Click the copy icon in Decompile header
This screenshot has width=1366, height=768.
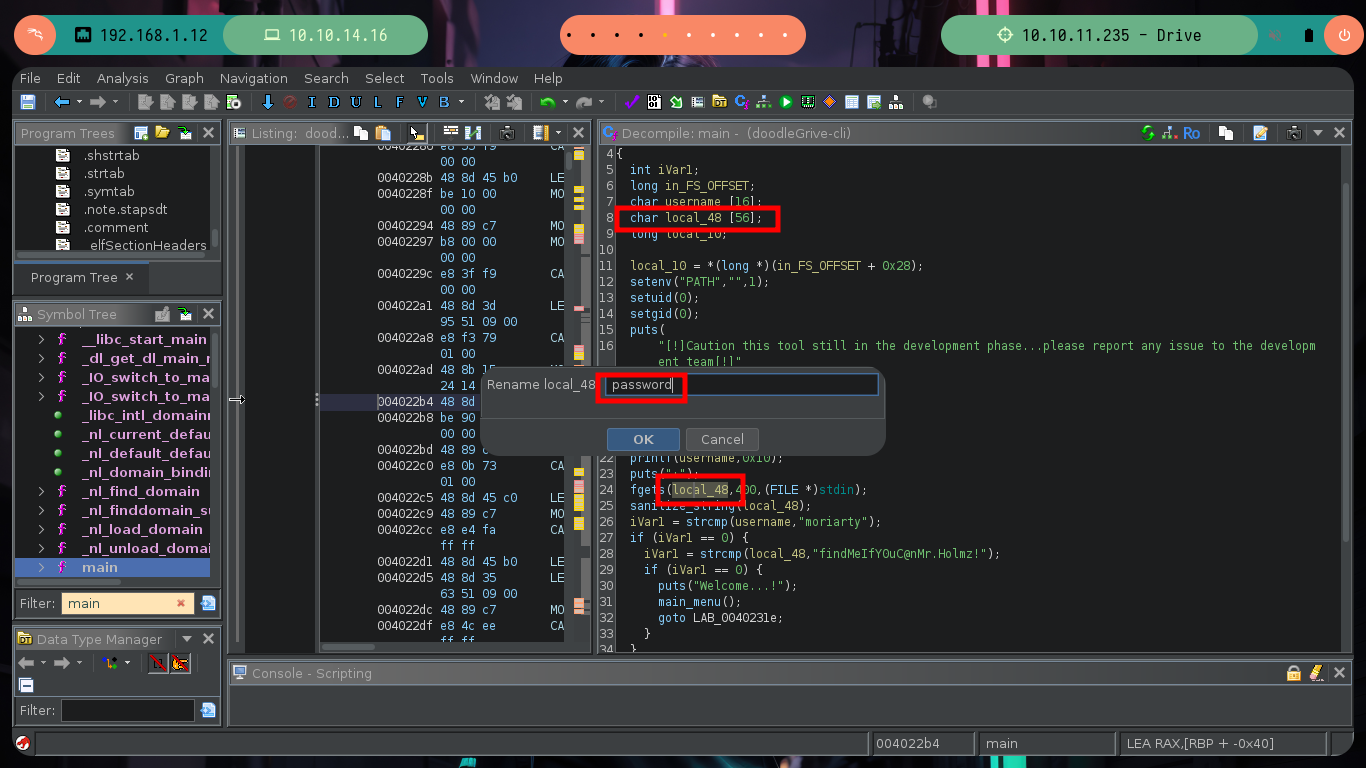point(1226,133)
